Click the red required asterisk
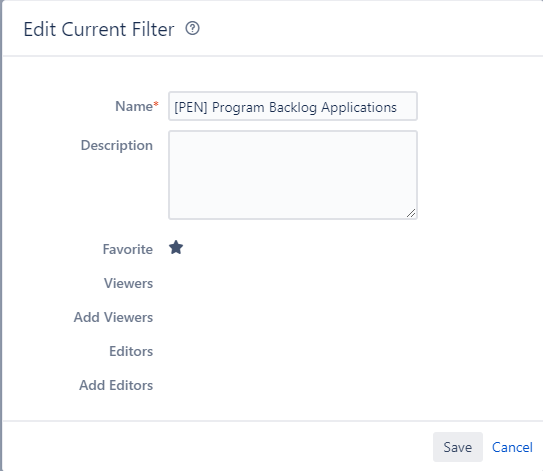 156,104
